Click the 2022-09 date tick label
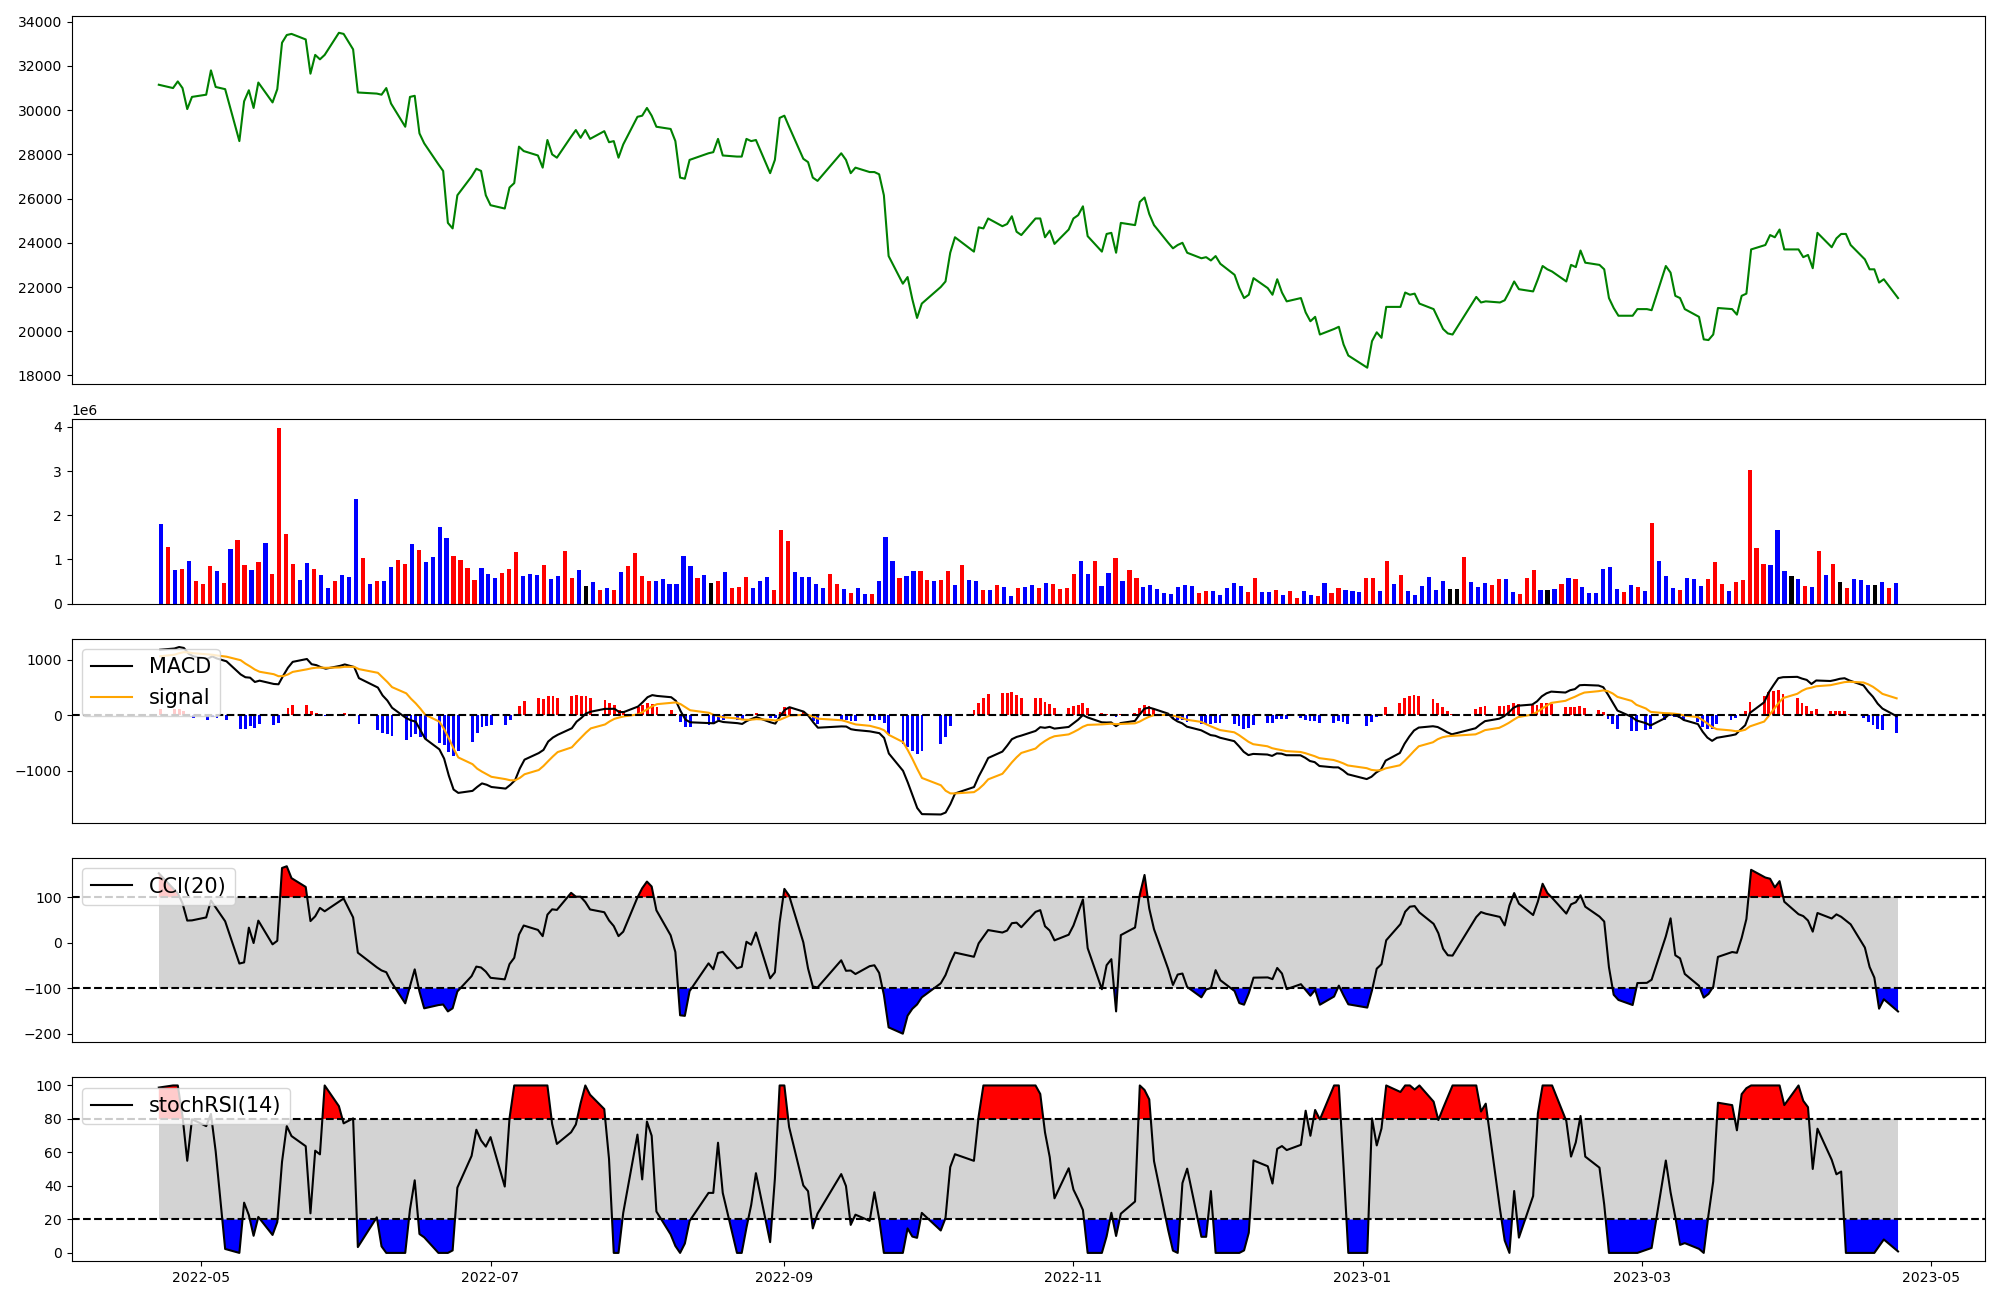The height and width of the screenshot is (1300, 2000). coord(784,1277)
